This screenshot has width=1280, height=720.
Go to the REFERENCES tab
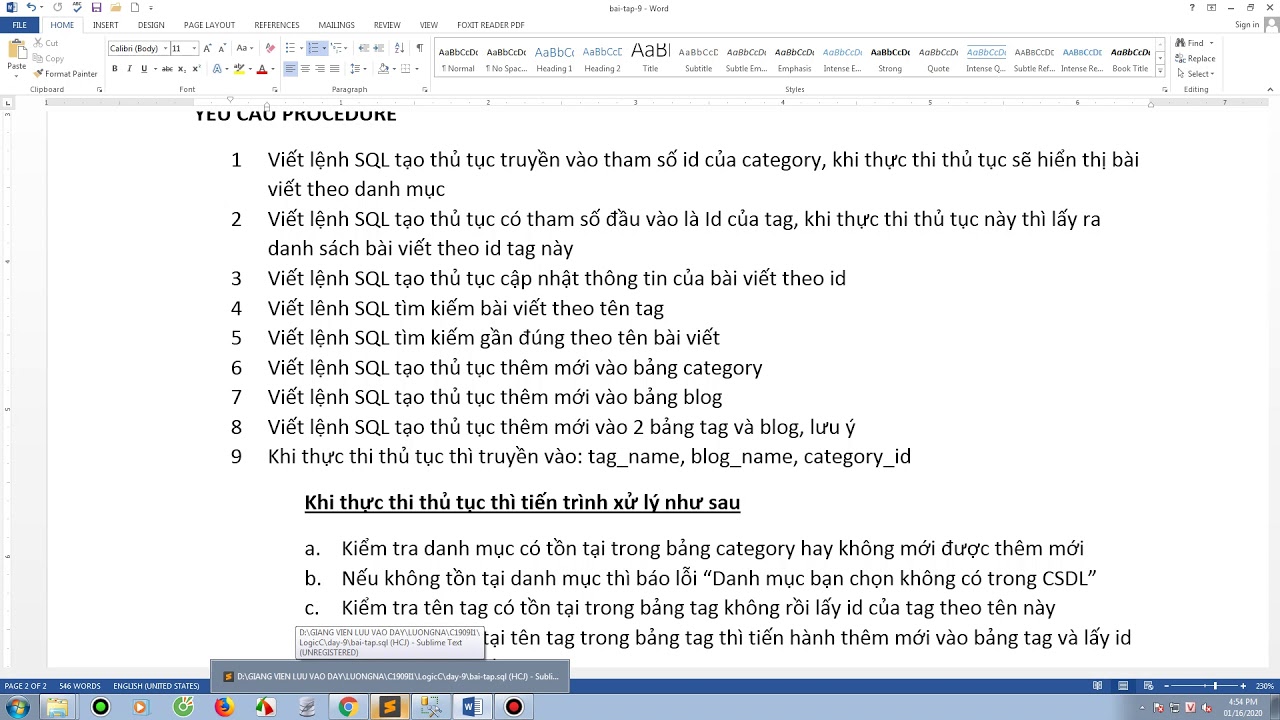(x=277, y=25)
